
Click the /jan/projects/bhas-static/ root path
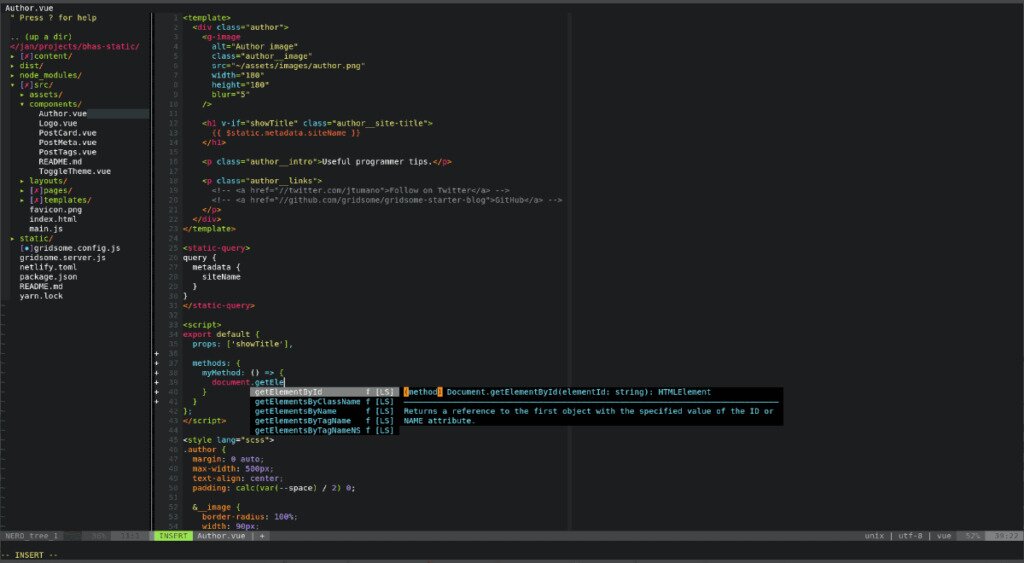click(75, 47)
